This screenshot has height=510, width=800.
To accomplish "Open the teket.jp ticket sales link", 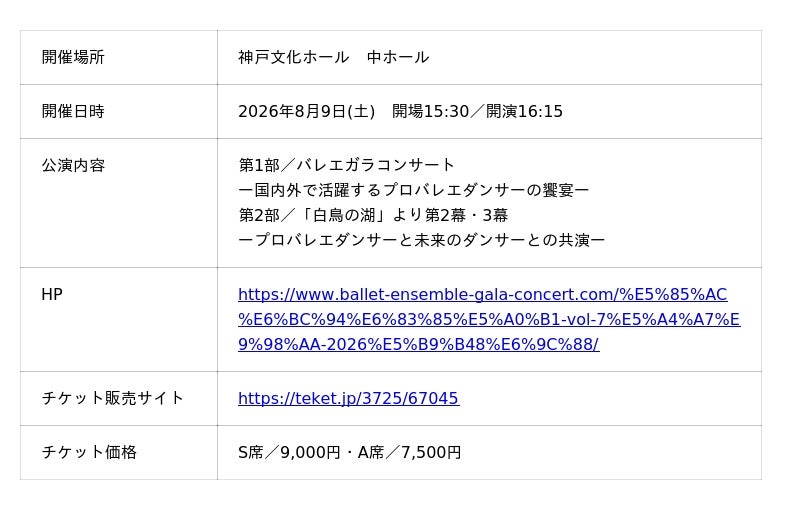I will pos(348,398).
